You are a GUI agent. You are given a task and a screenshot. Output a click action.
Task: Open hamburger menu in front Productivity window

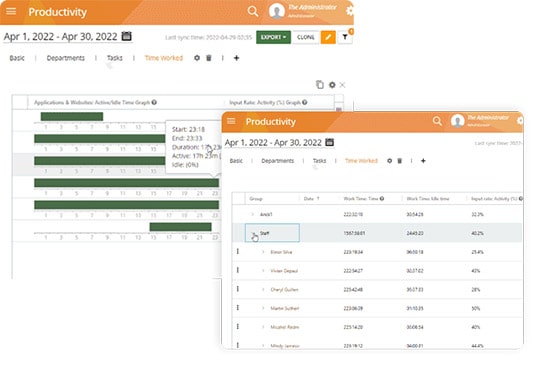[231, 121]
